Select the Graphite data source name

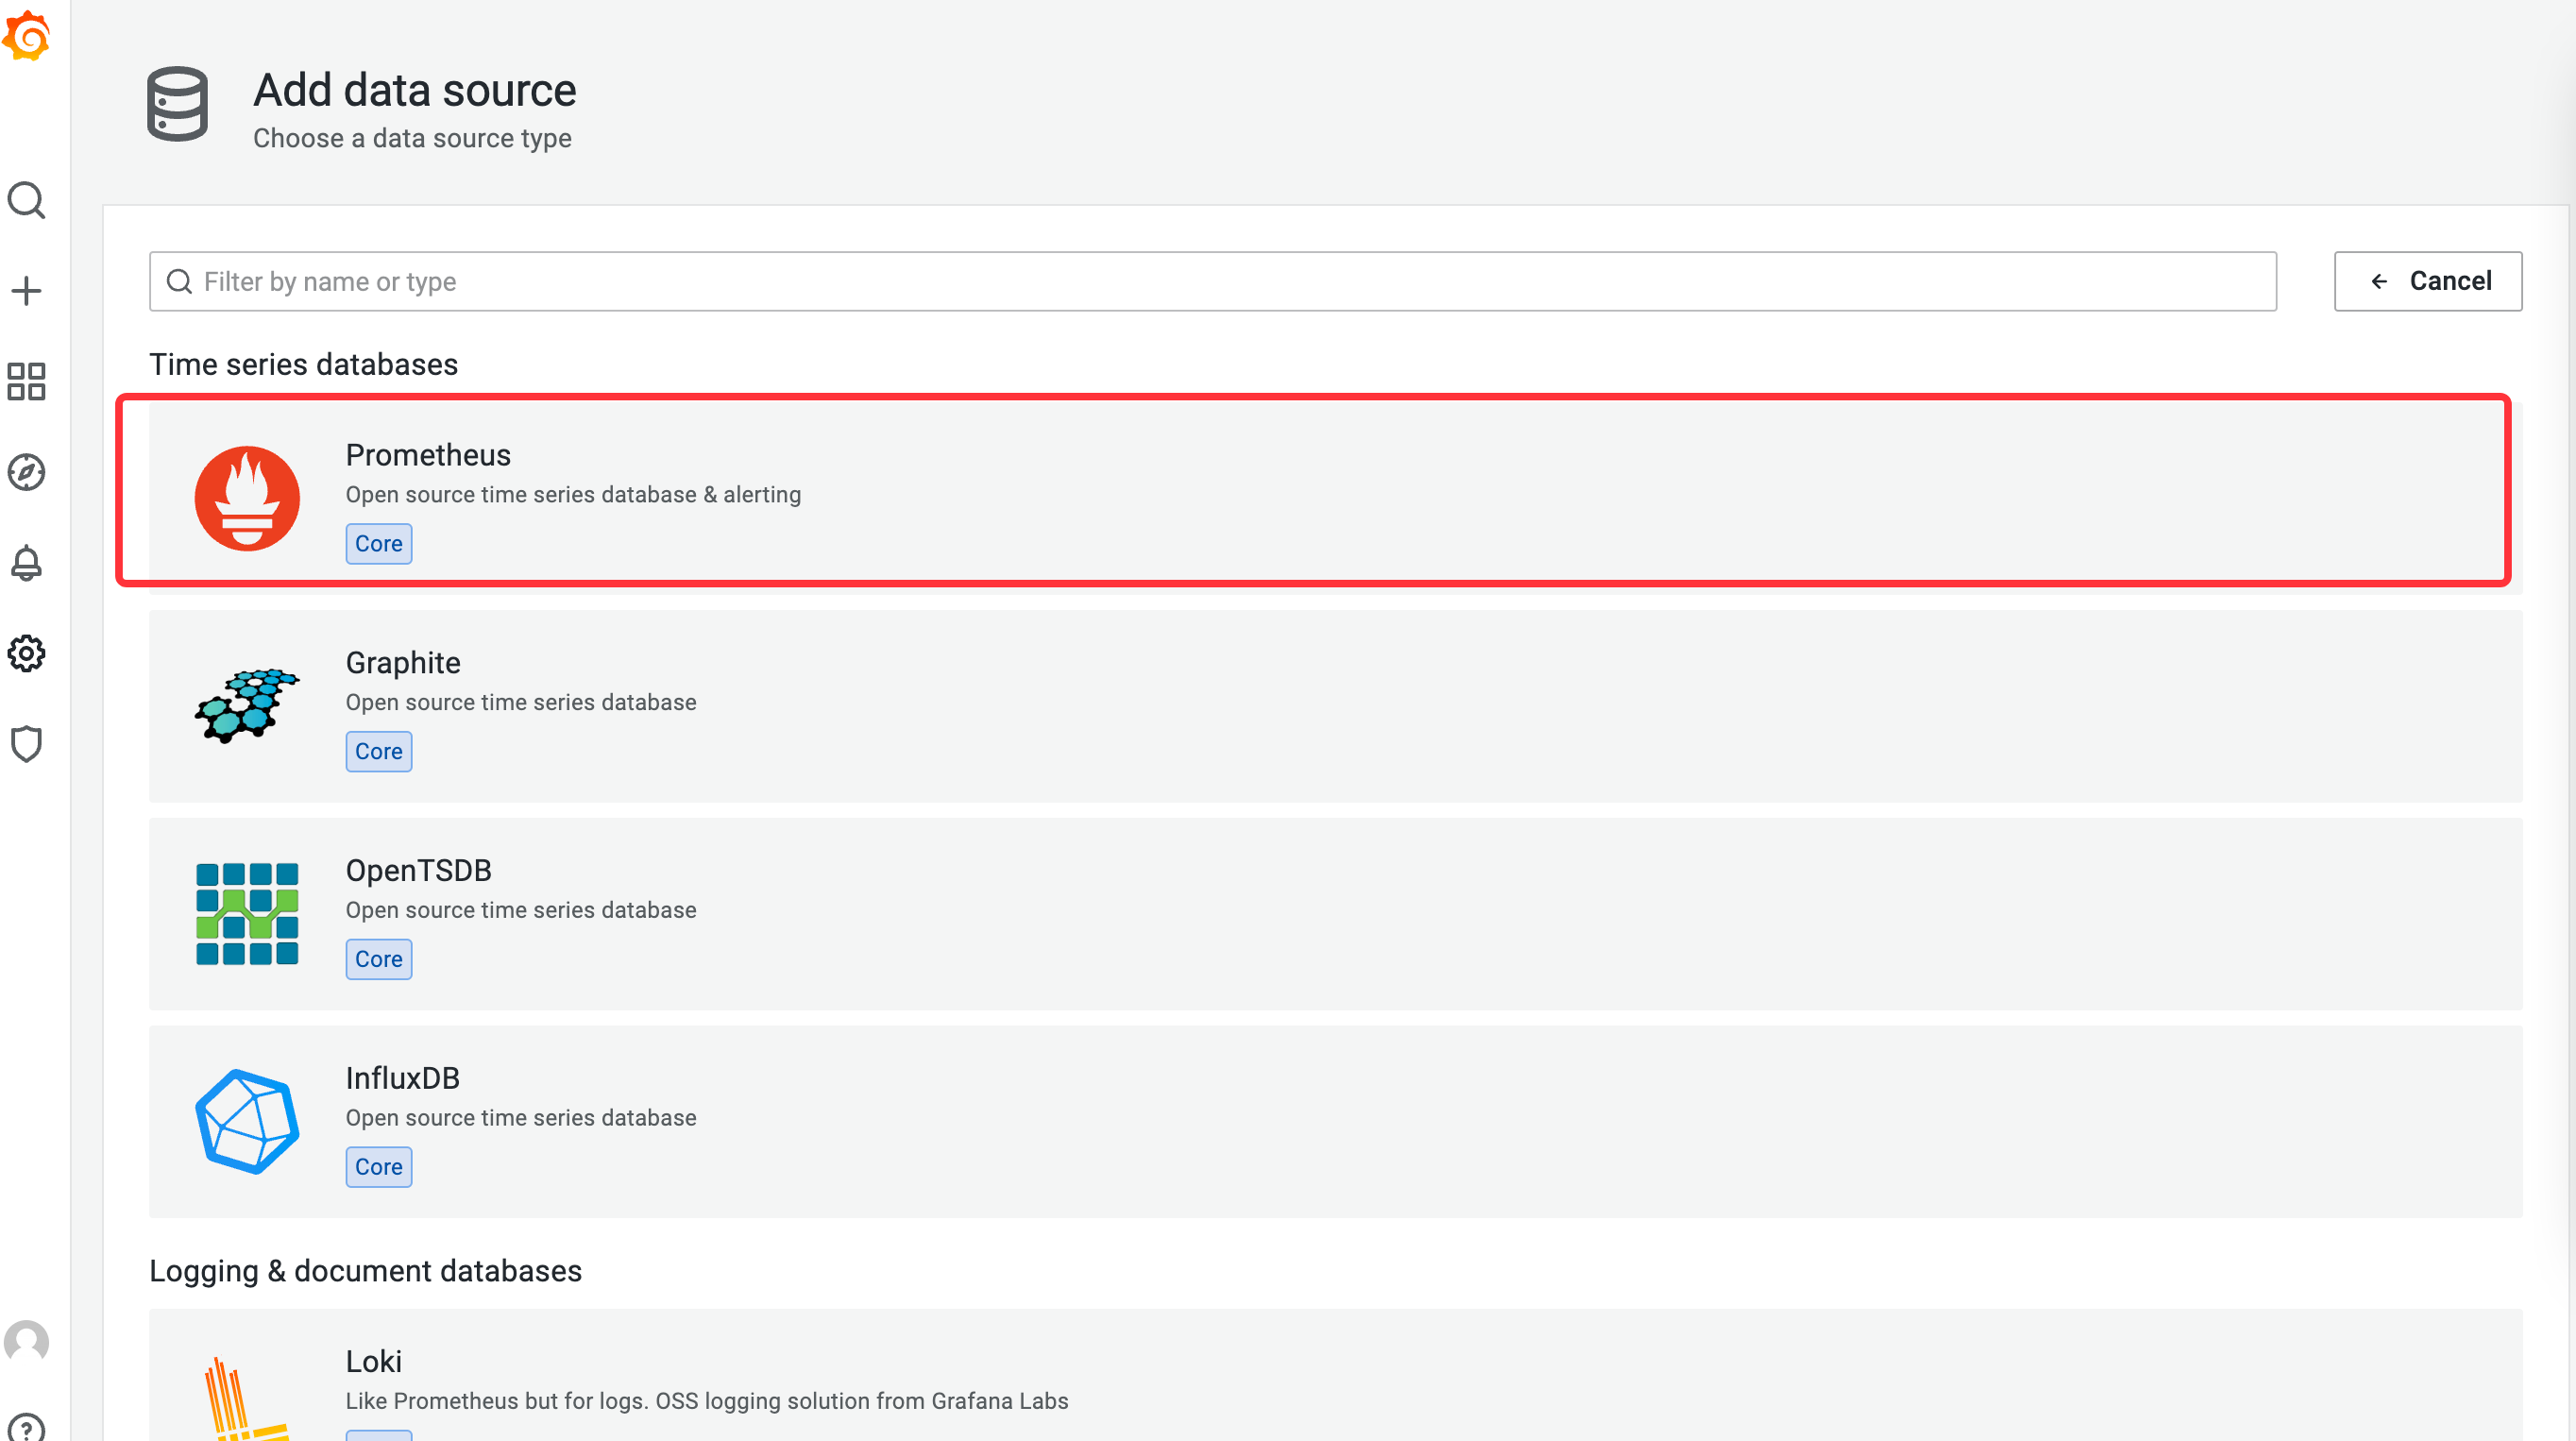403,663
